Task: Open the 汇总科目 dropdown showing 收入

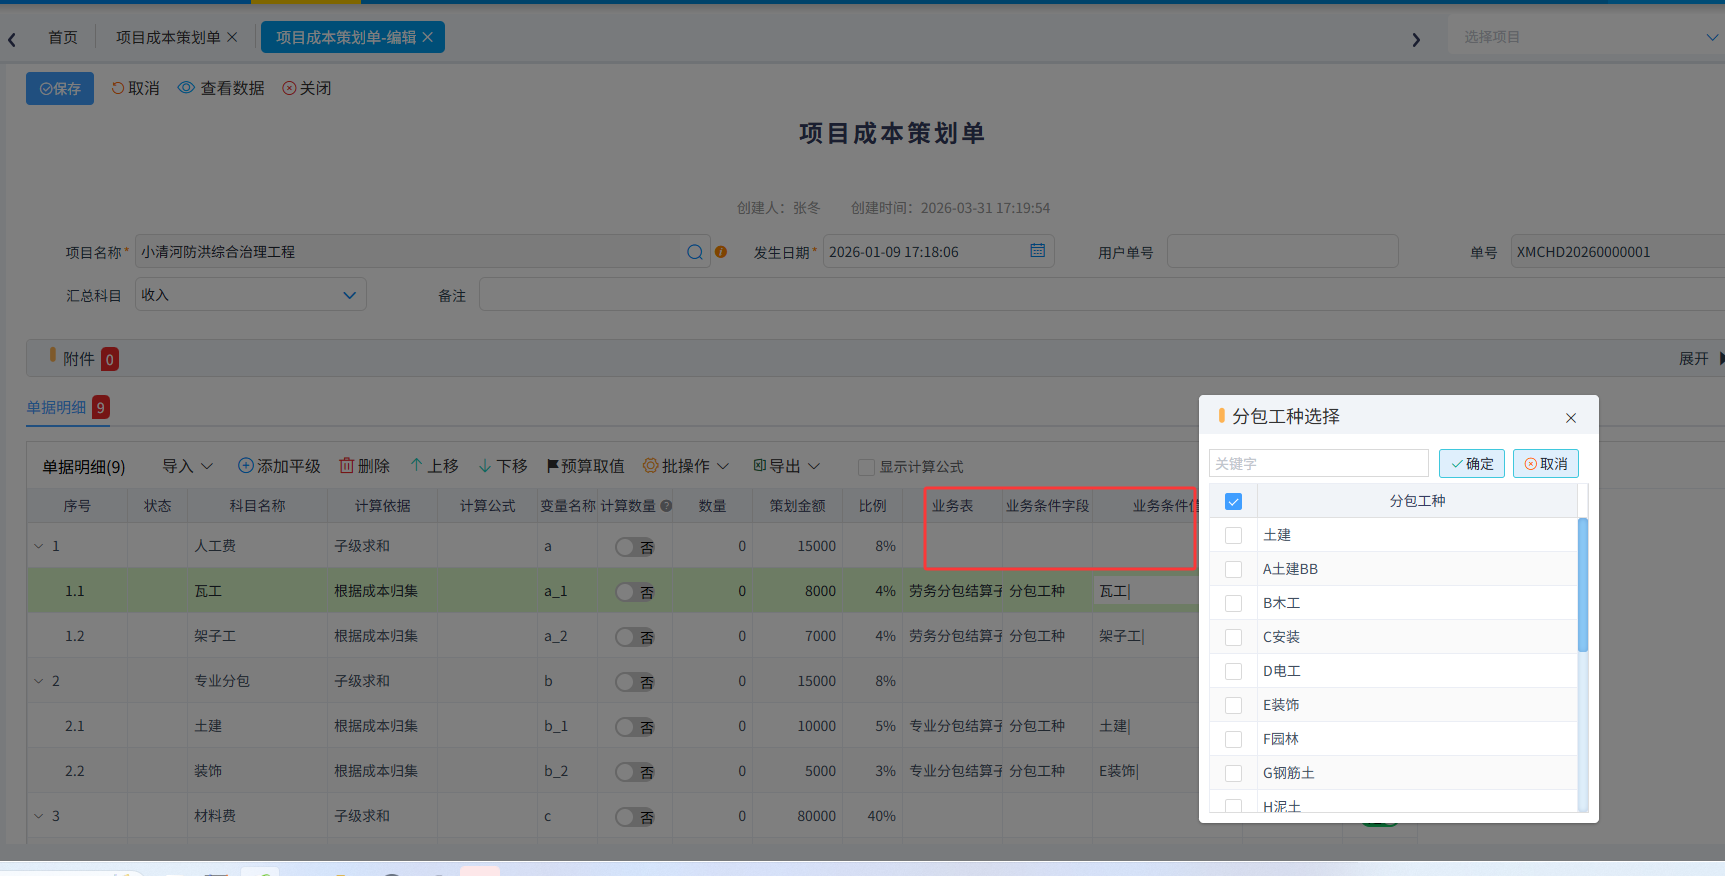Action: [251, 295]
